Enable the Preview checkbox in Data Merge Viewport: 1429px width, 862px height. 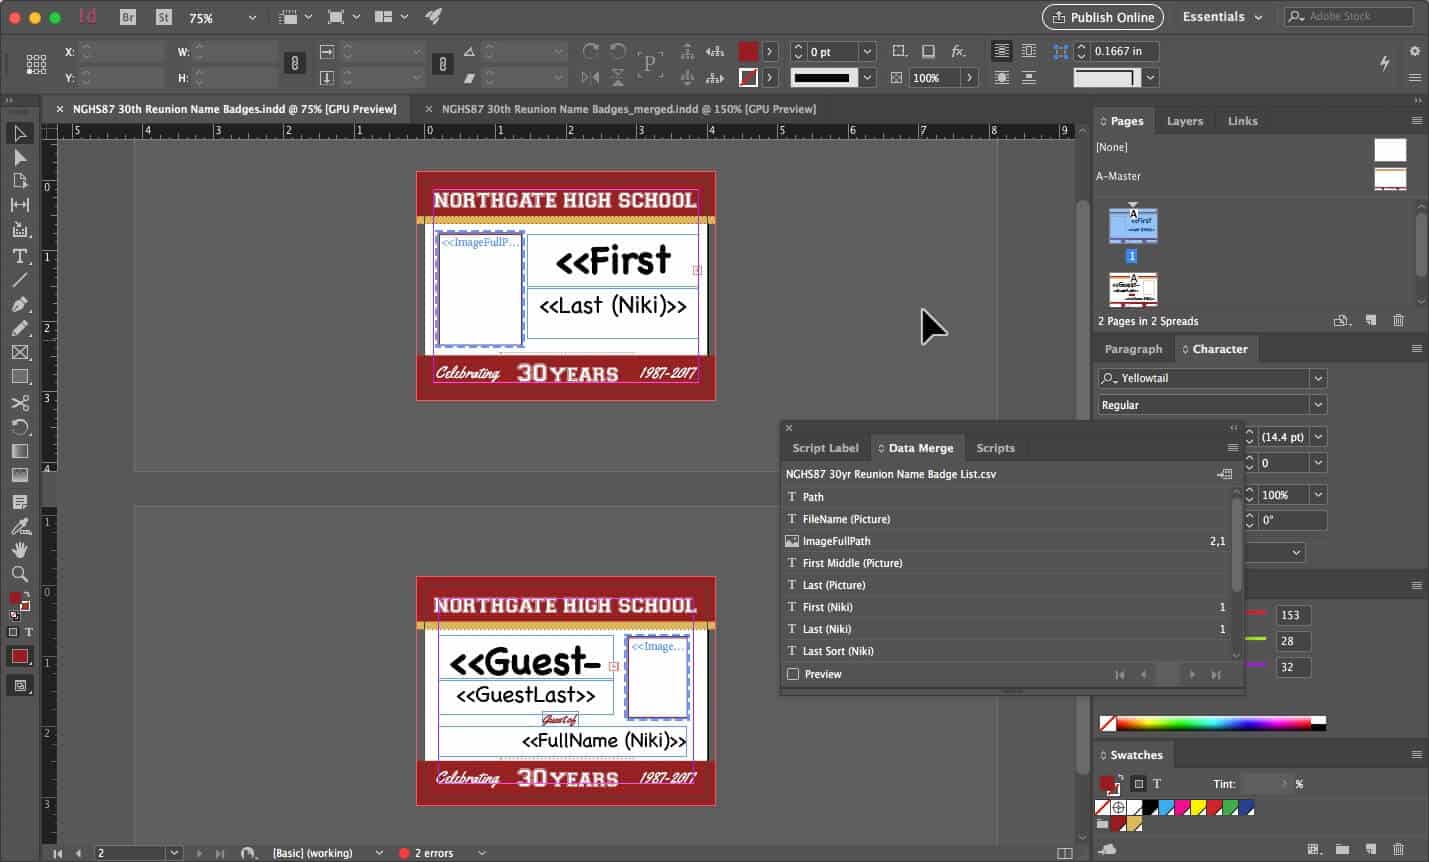[x=793, y=674]
